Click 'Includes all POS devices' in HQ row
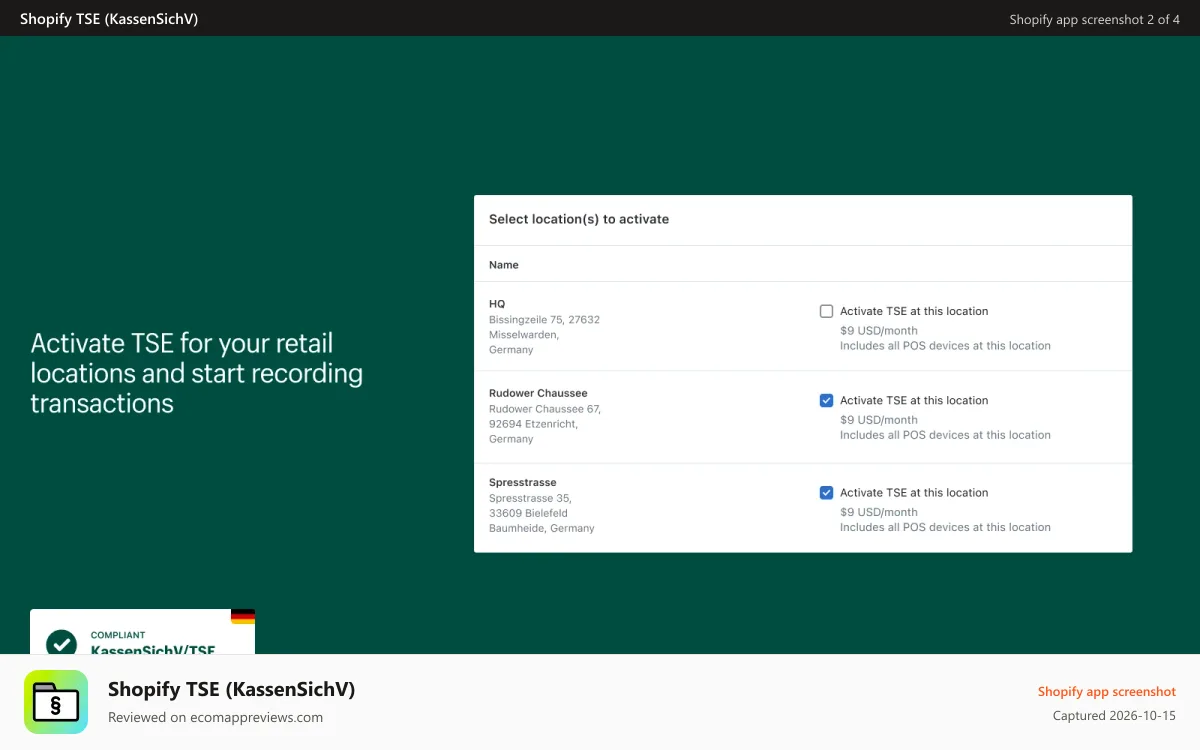1200x750 pixels. pyautogui.click(x=945, y=346)
